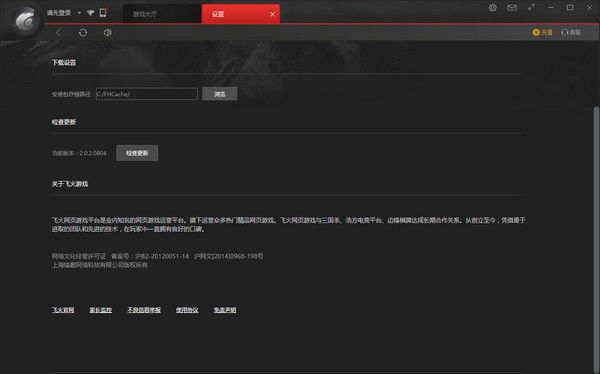
Task: Click the 关于飞火游戏 section heading
Action: click(70, 184)
